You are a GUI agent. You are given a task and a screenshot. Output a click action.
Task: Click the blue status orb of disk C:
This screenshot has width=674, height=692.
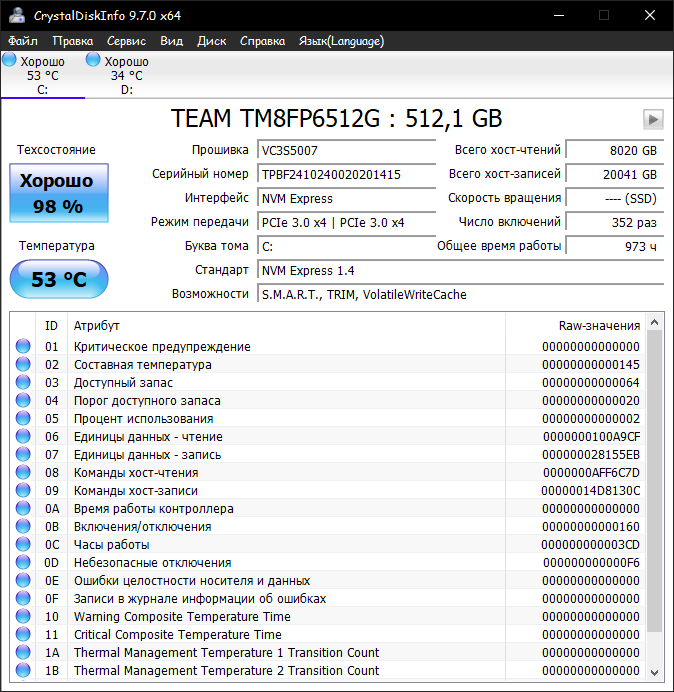tap(9, 60)
